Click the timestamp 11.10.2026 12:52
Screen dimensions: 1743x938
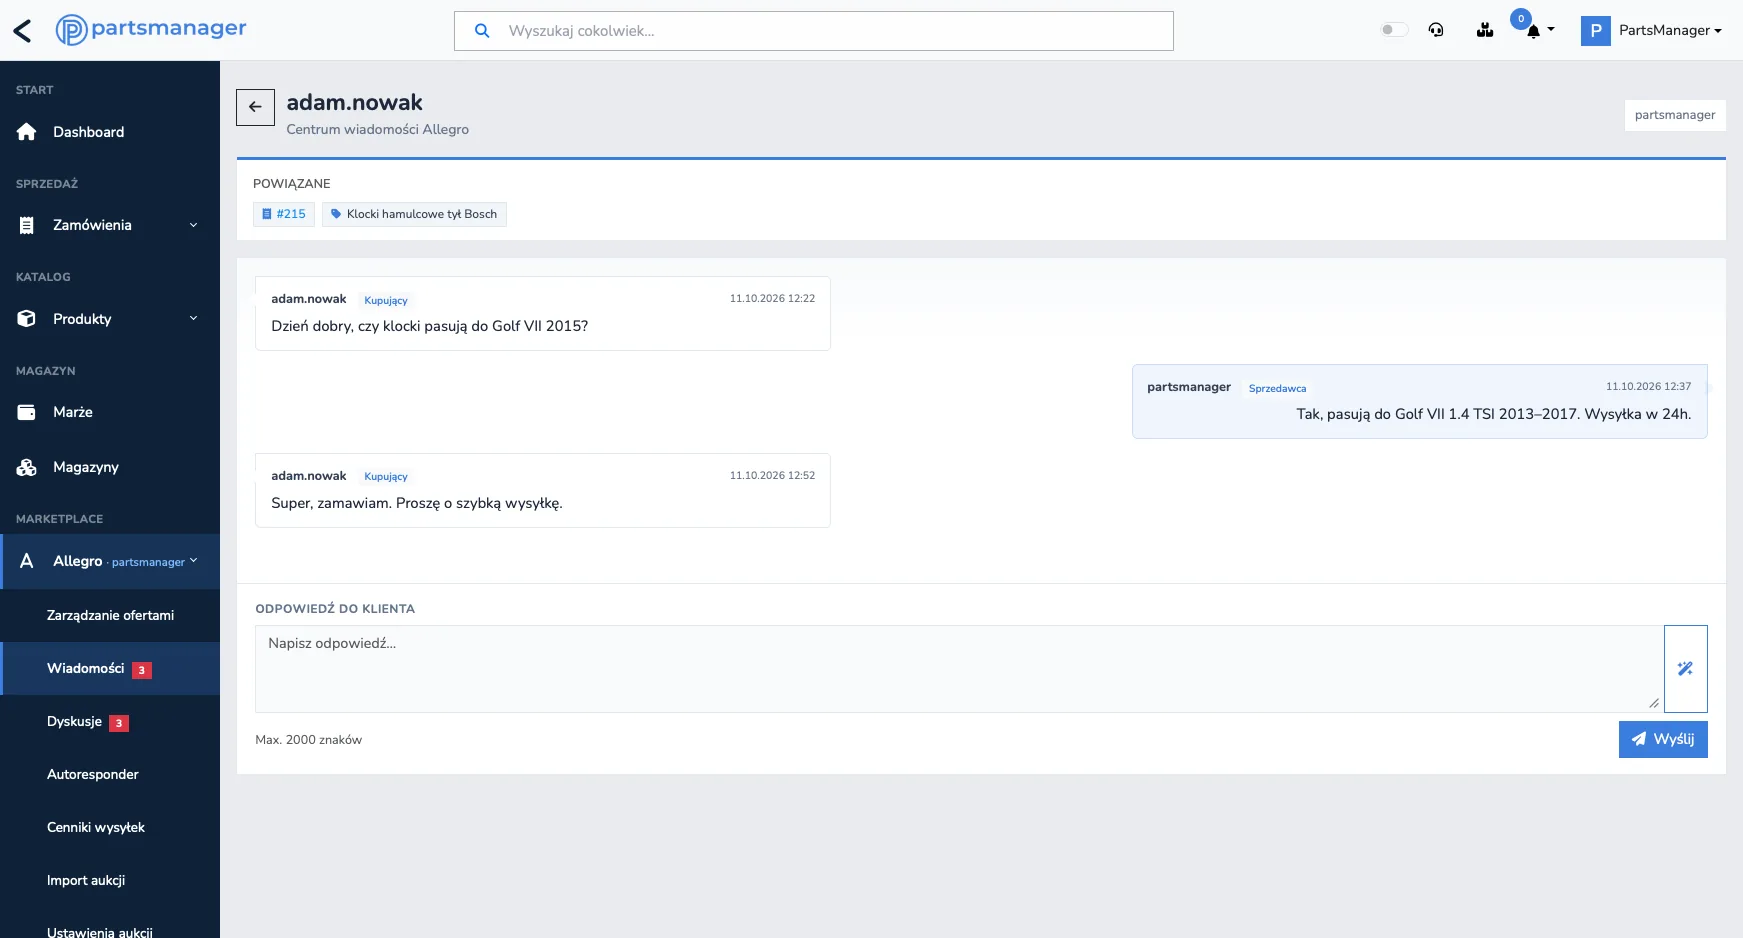tap(772, 475)
